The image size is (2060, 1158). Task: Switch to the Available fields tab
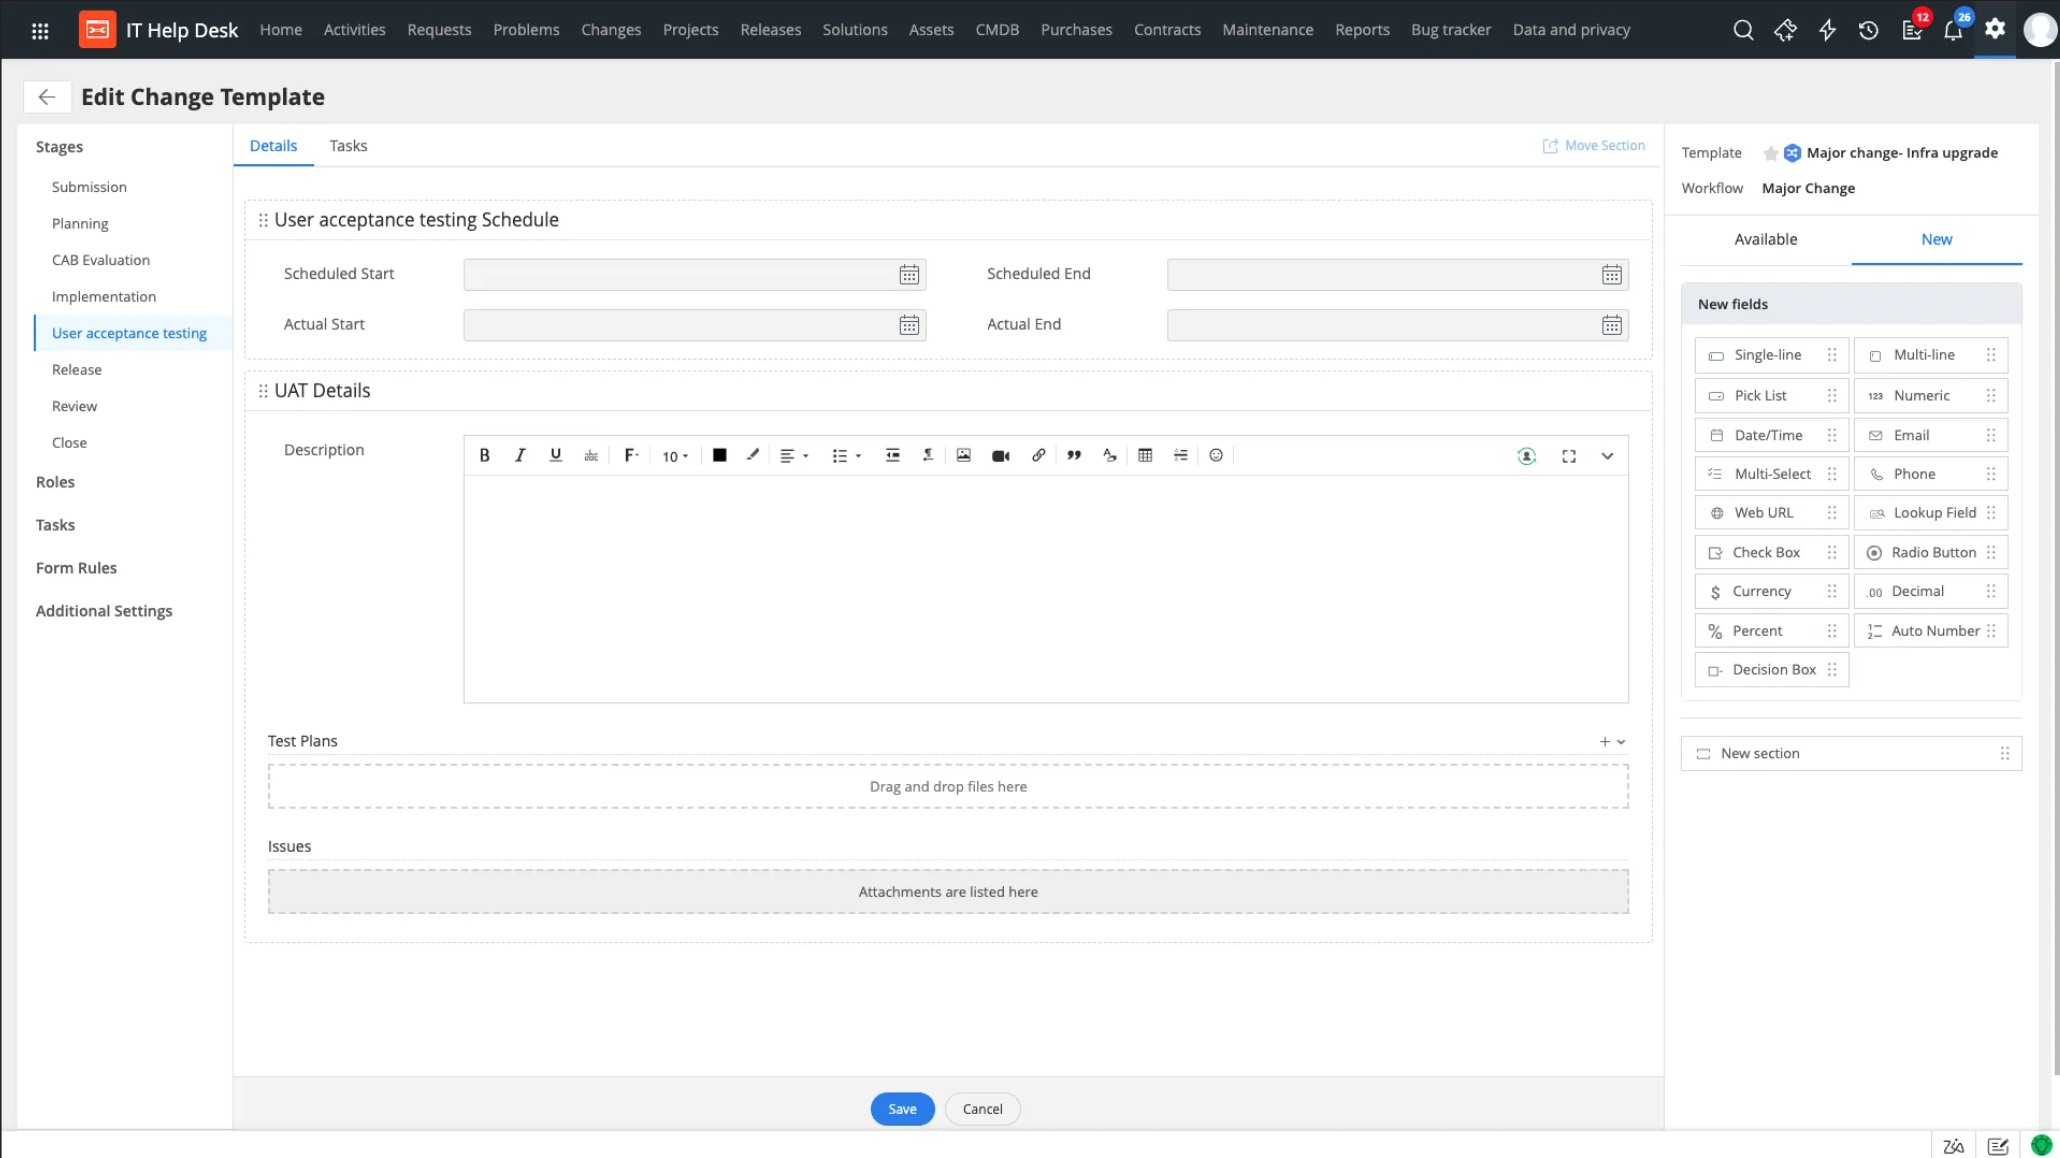1765,239
